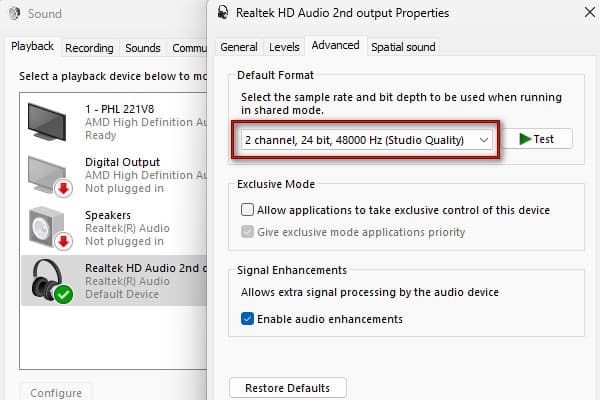Enable exclusive control of this device checkbox

[247, 210]
